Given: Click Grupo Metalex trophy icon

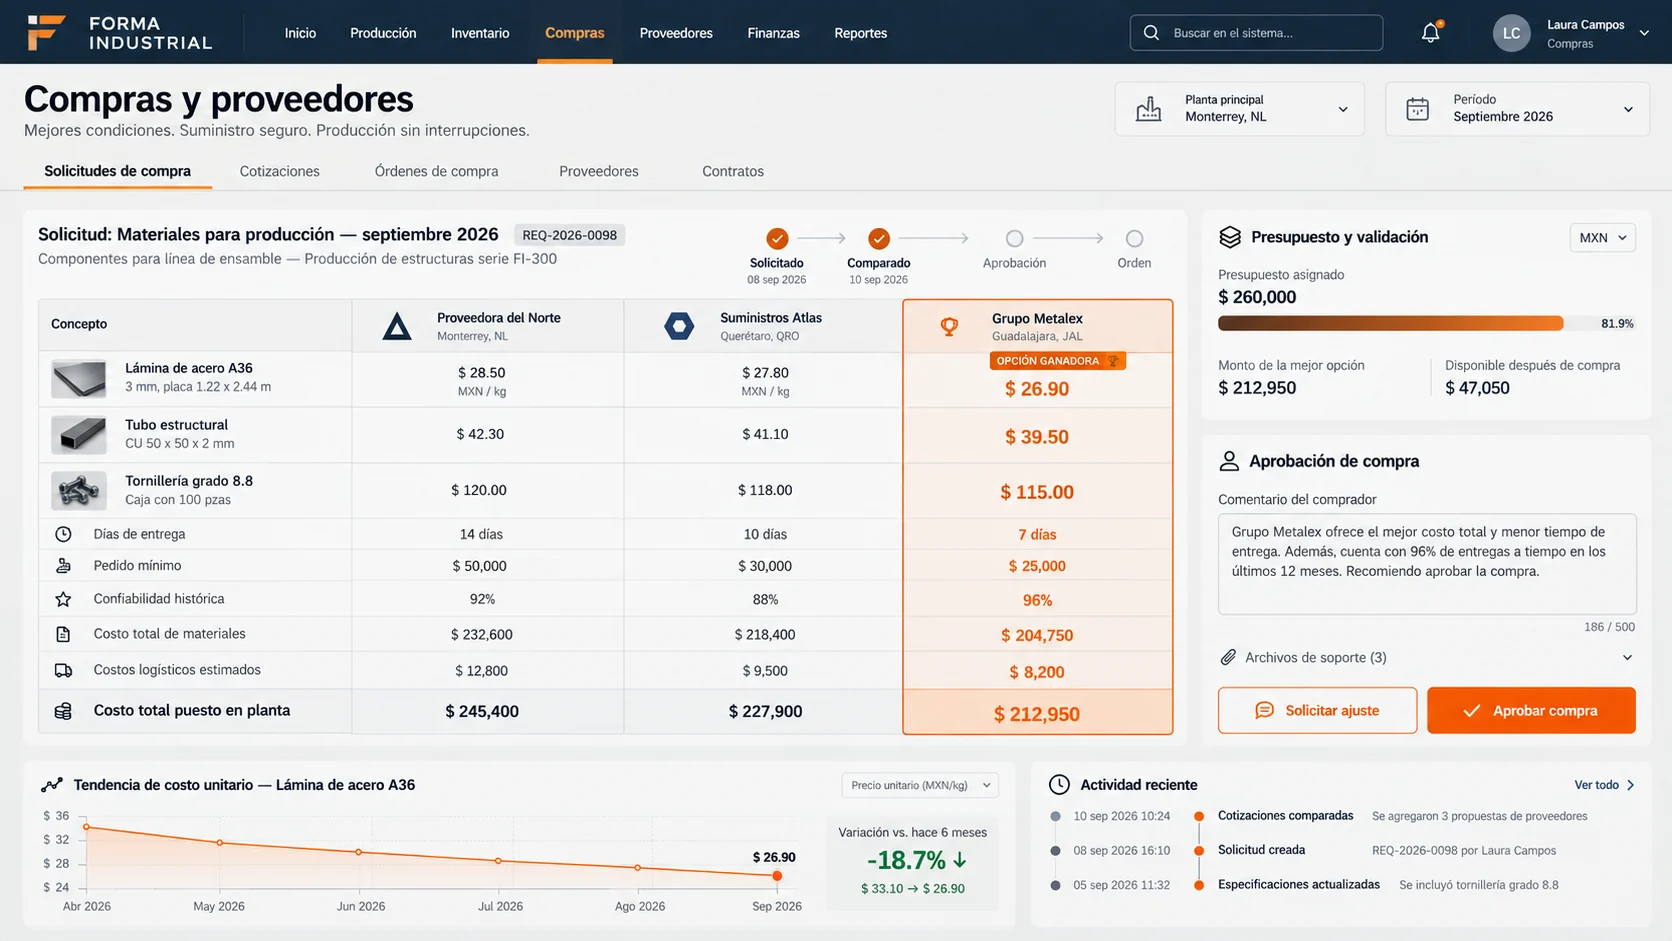Looking at the screenshot, I should point(949,326).
